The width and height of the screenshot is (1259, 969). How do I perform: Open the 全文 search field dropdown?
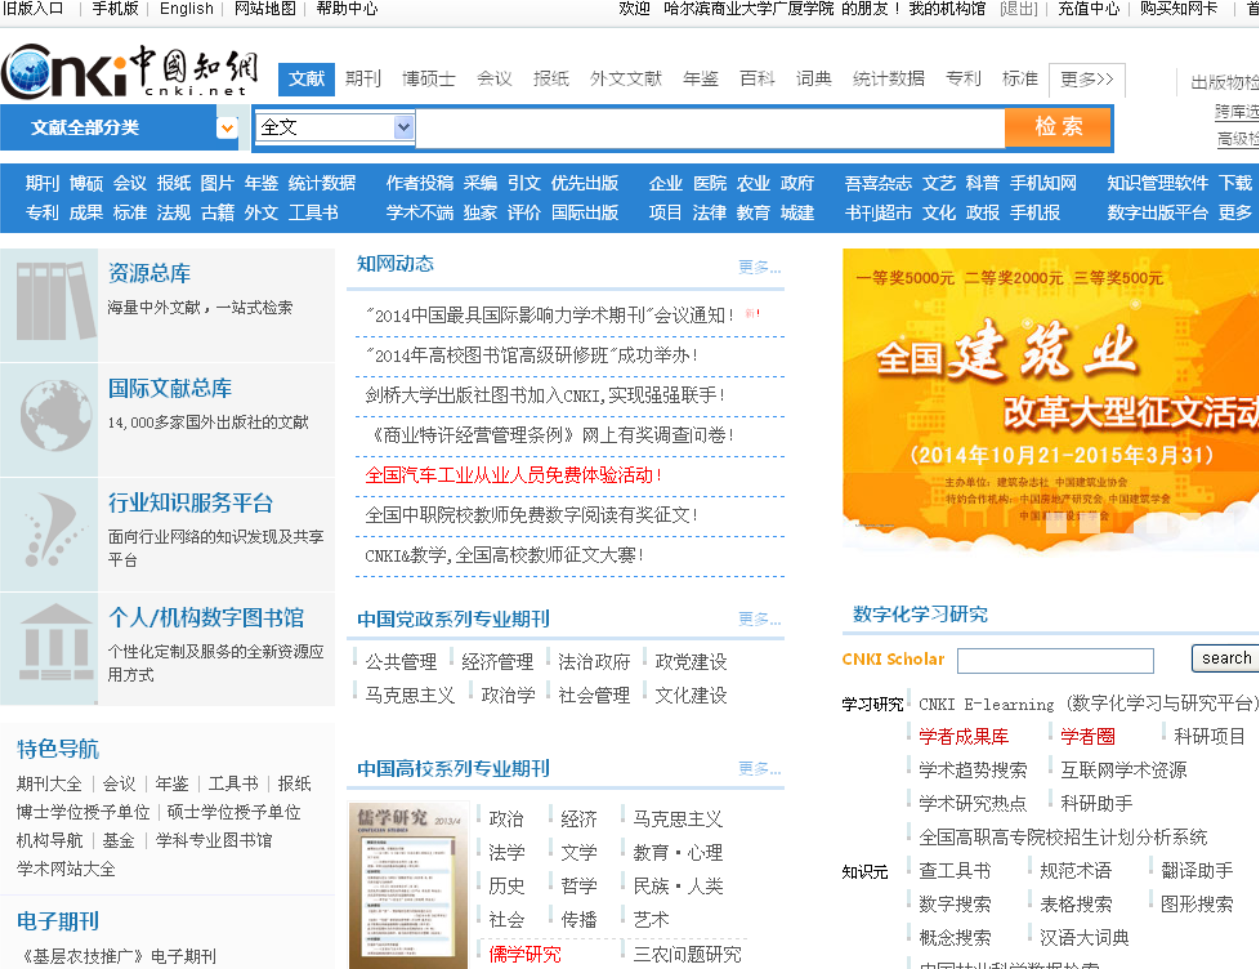coord(403,127)
